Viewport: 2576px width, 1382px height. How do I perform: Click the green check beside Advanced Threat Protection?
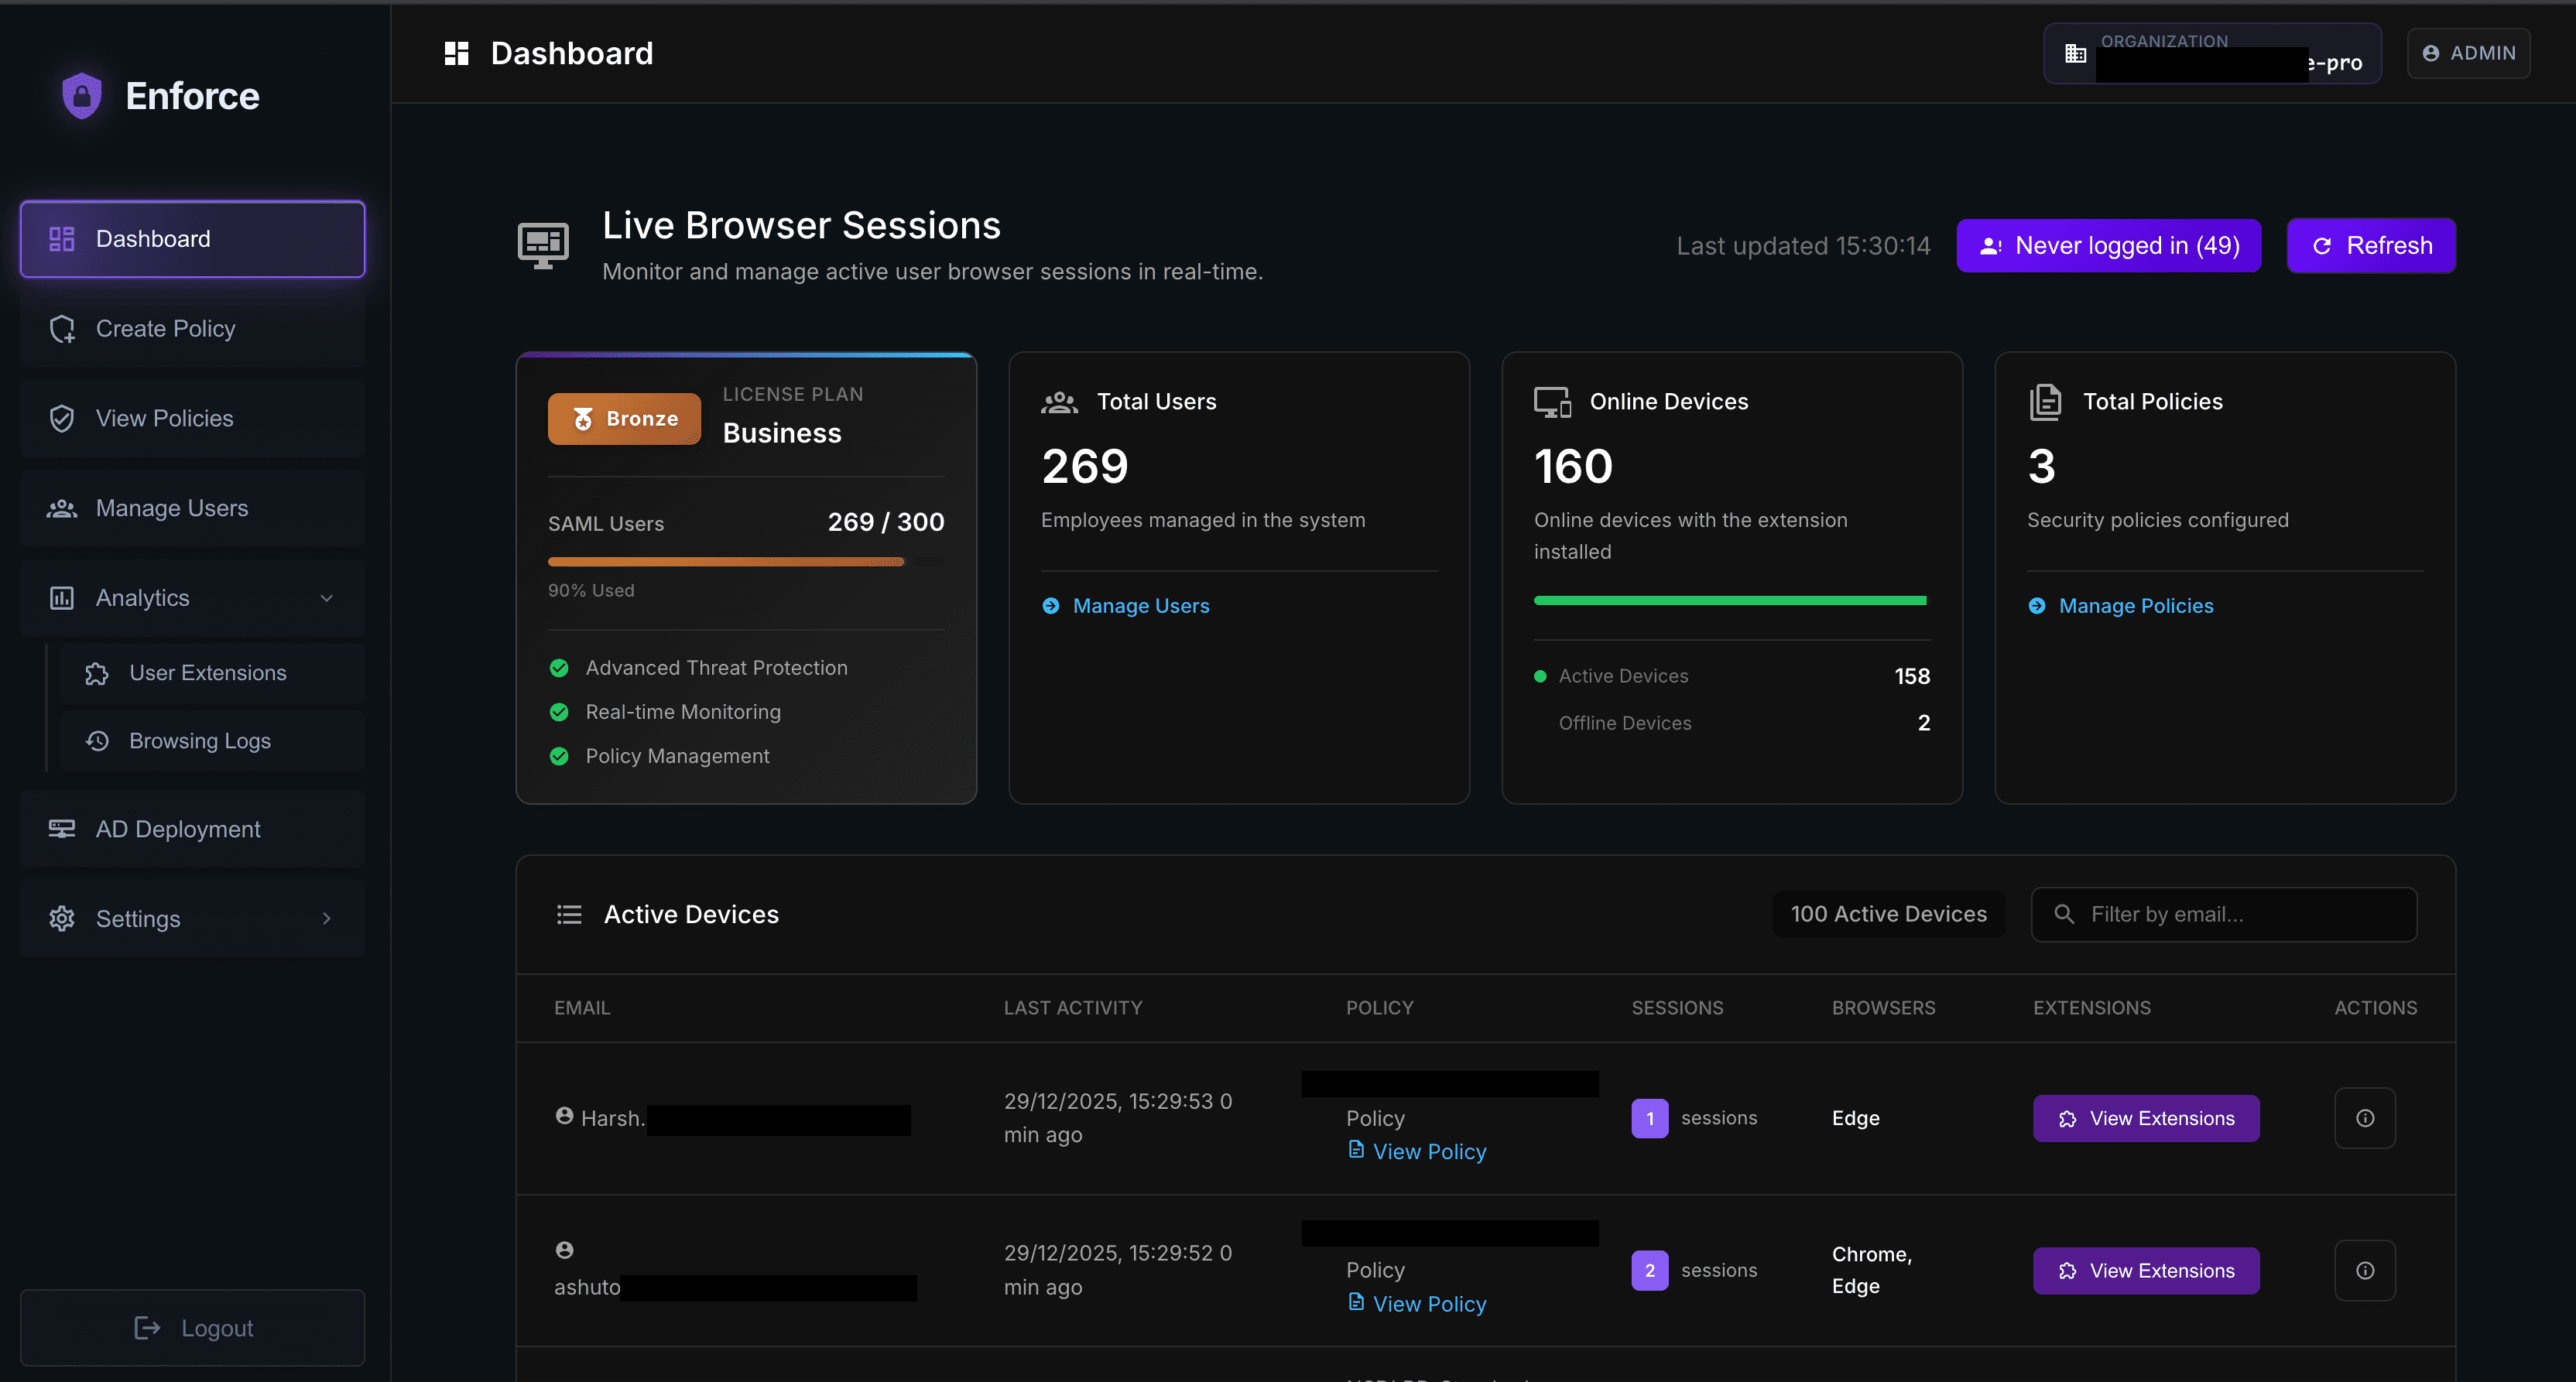[x=559, y=668]
